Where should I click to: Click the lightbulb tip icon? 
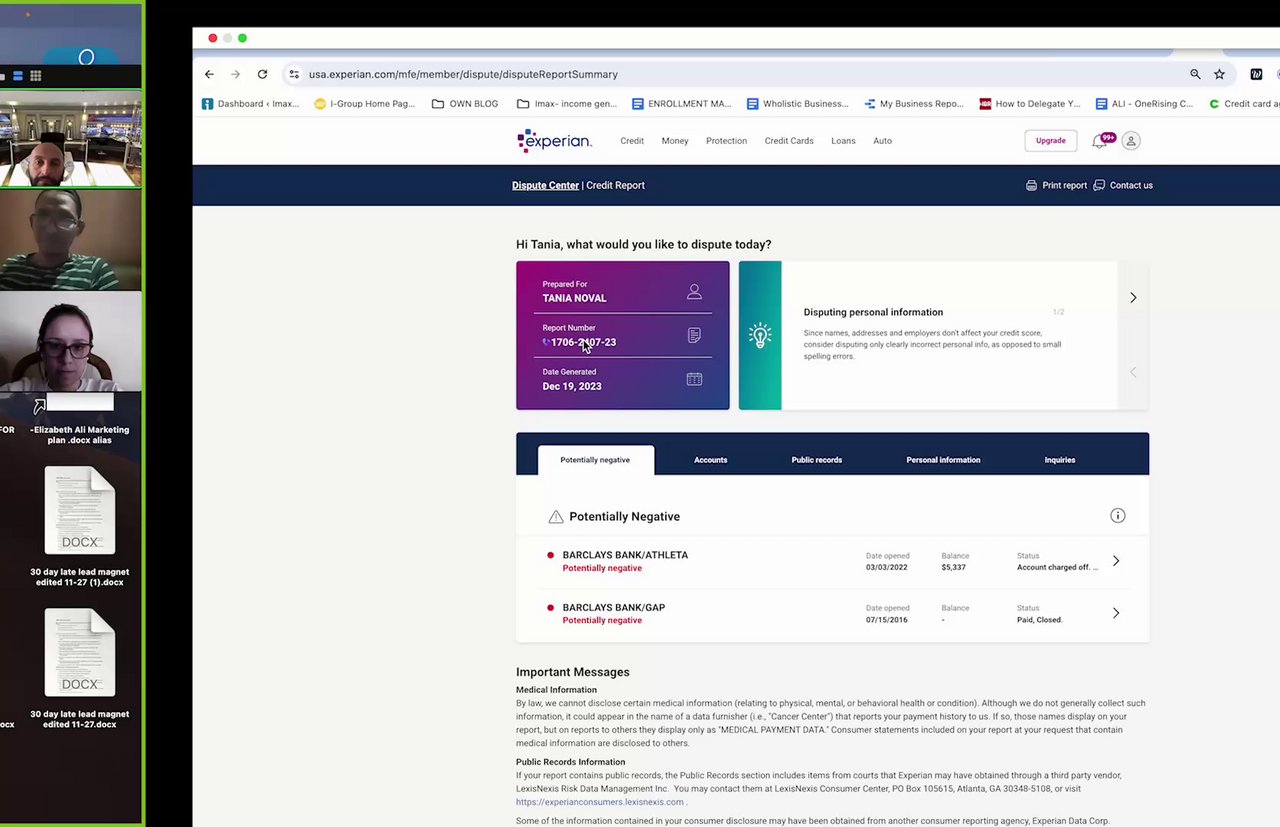[760, 335]
